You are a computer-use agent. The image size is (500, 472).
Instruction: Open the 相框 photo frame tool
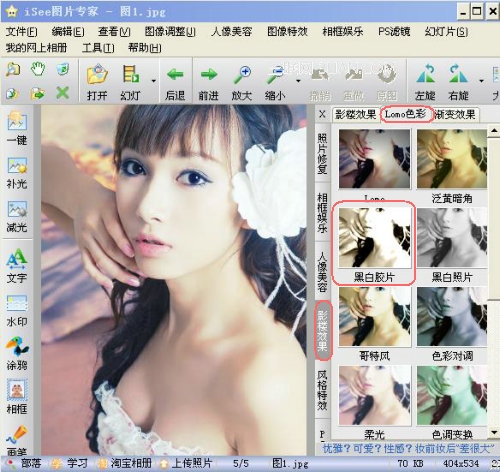pyautogui.click(x=17, y=397)
